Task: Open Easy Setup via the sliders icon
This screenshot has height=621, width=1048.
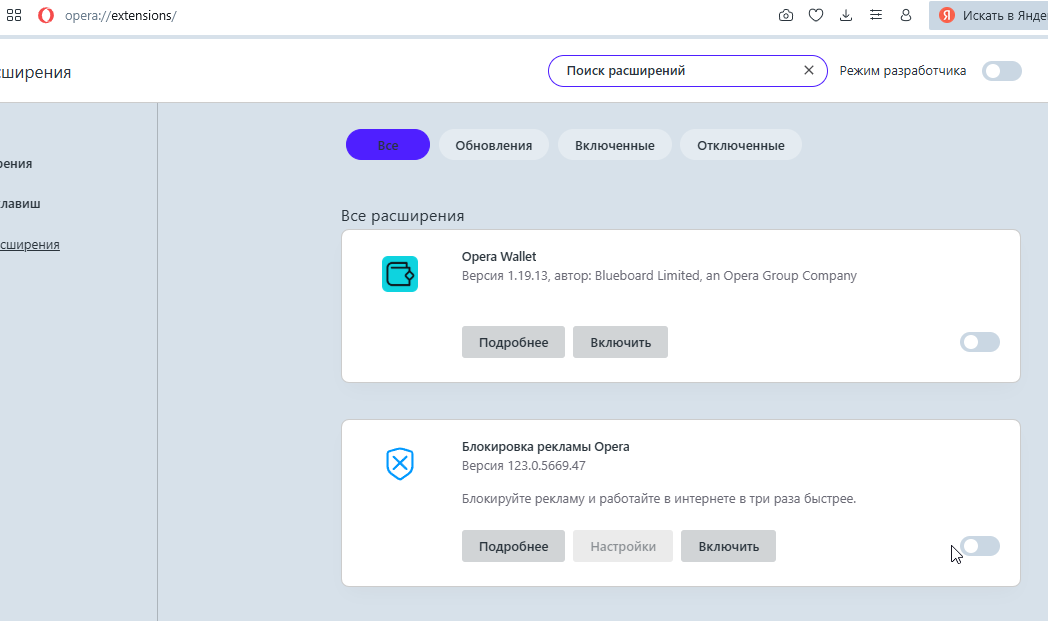Action: click(x=876, y=15)
